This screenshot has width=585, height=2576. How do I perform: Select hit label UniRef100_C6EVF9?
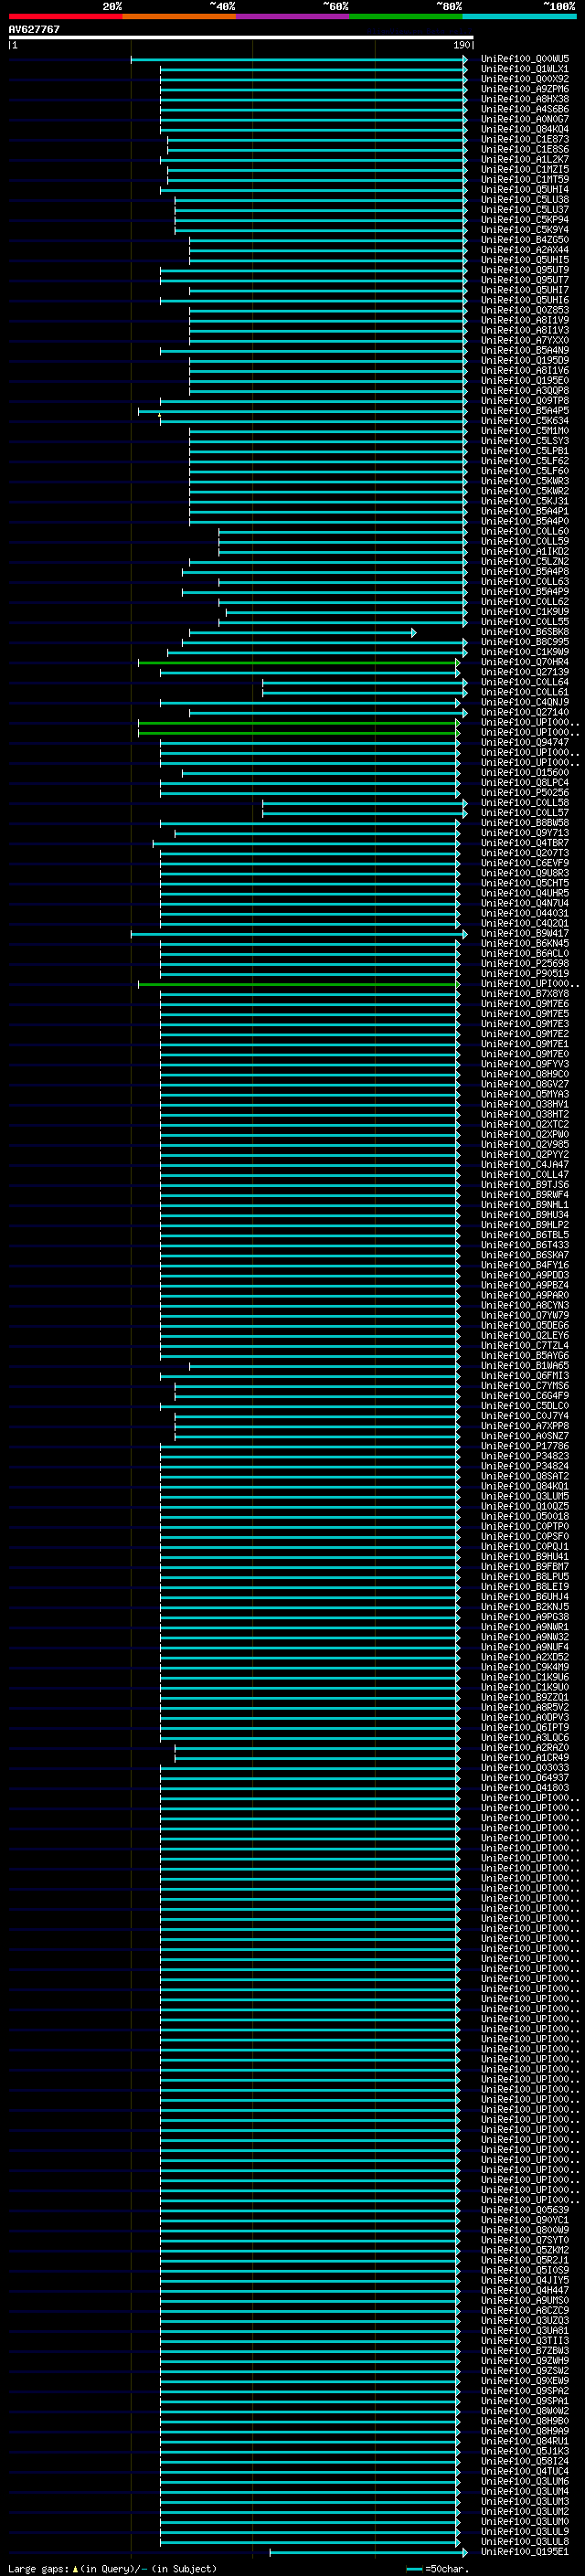click(525, 863)
